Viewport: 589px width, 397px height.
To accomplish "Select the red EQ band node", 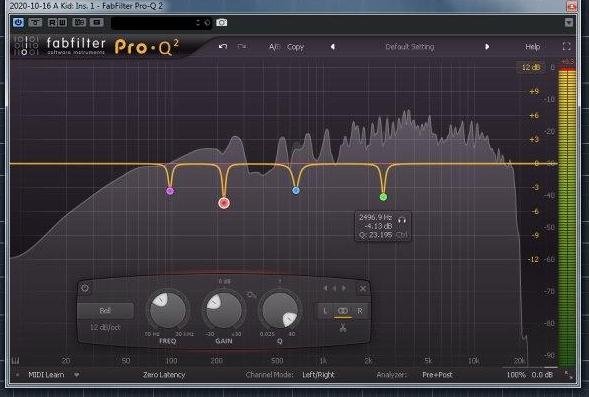I will 224,203.
